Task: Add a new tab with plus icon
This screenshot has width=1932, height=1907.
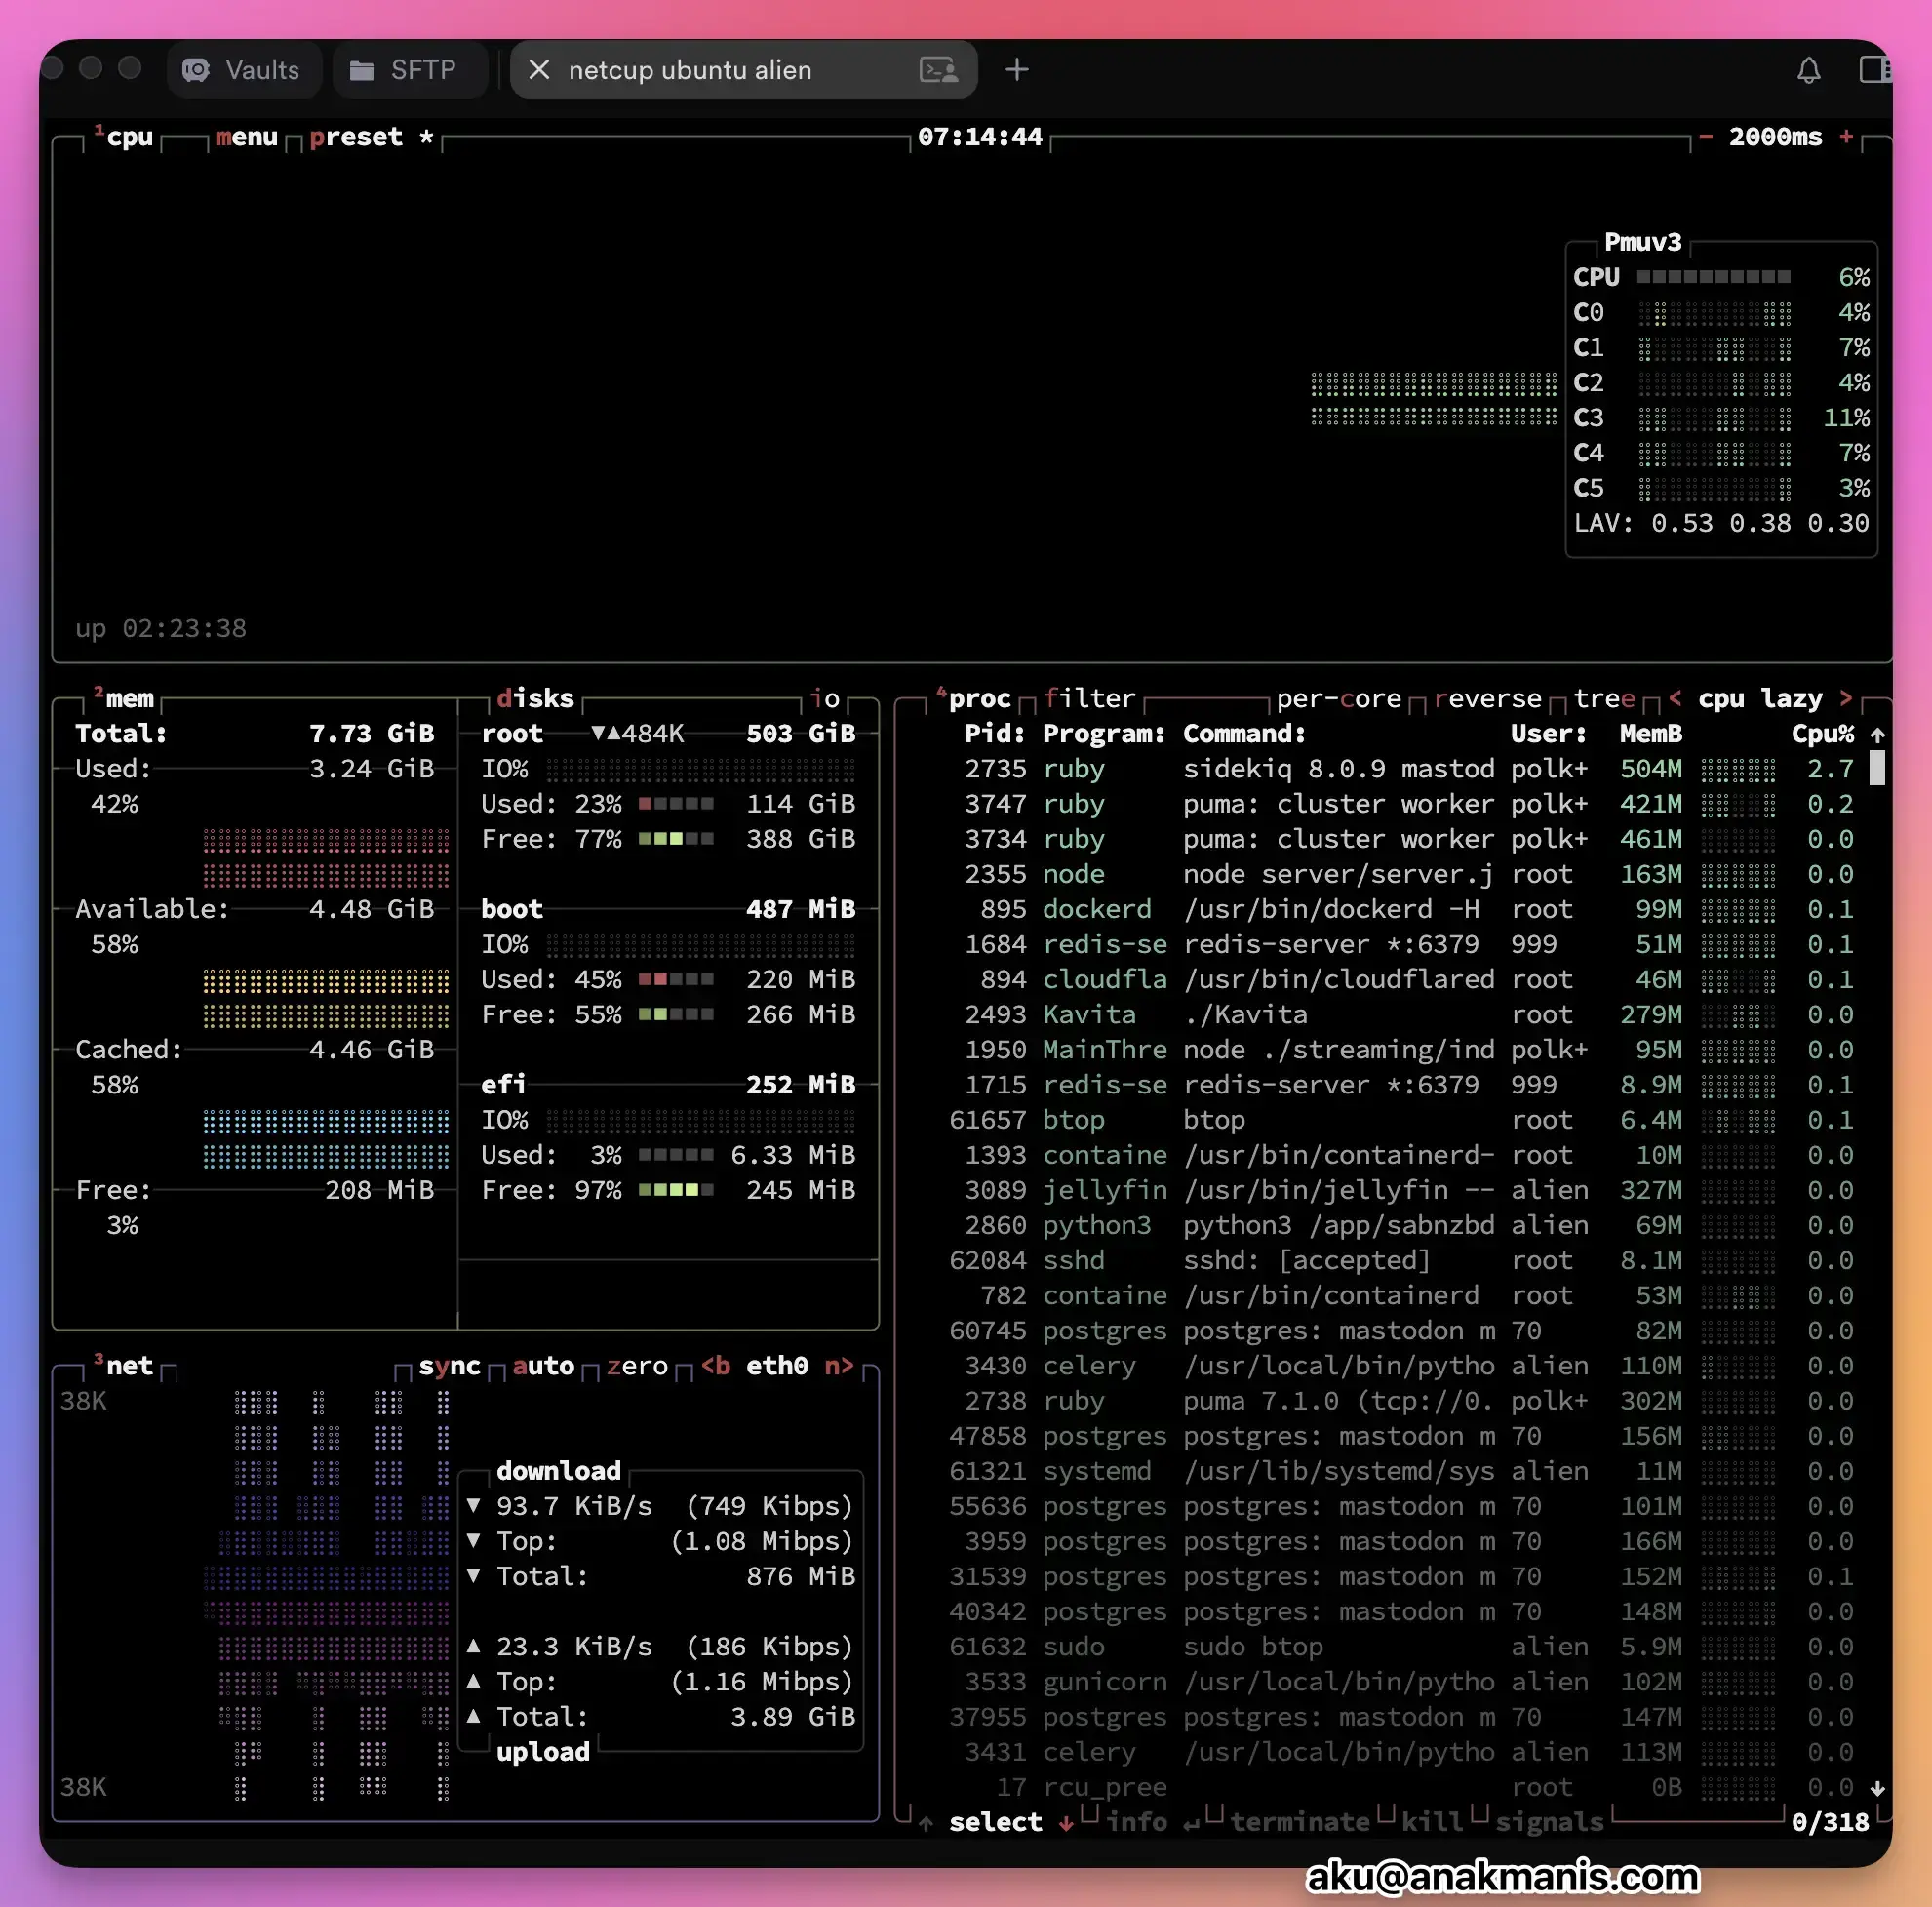Action: 1017,70
